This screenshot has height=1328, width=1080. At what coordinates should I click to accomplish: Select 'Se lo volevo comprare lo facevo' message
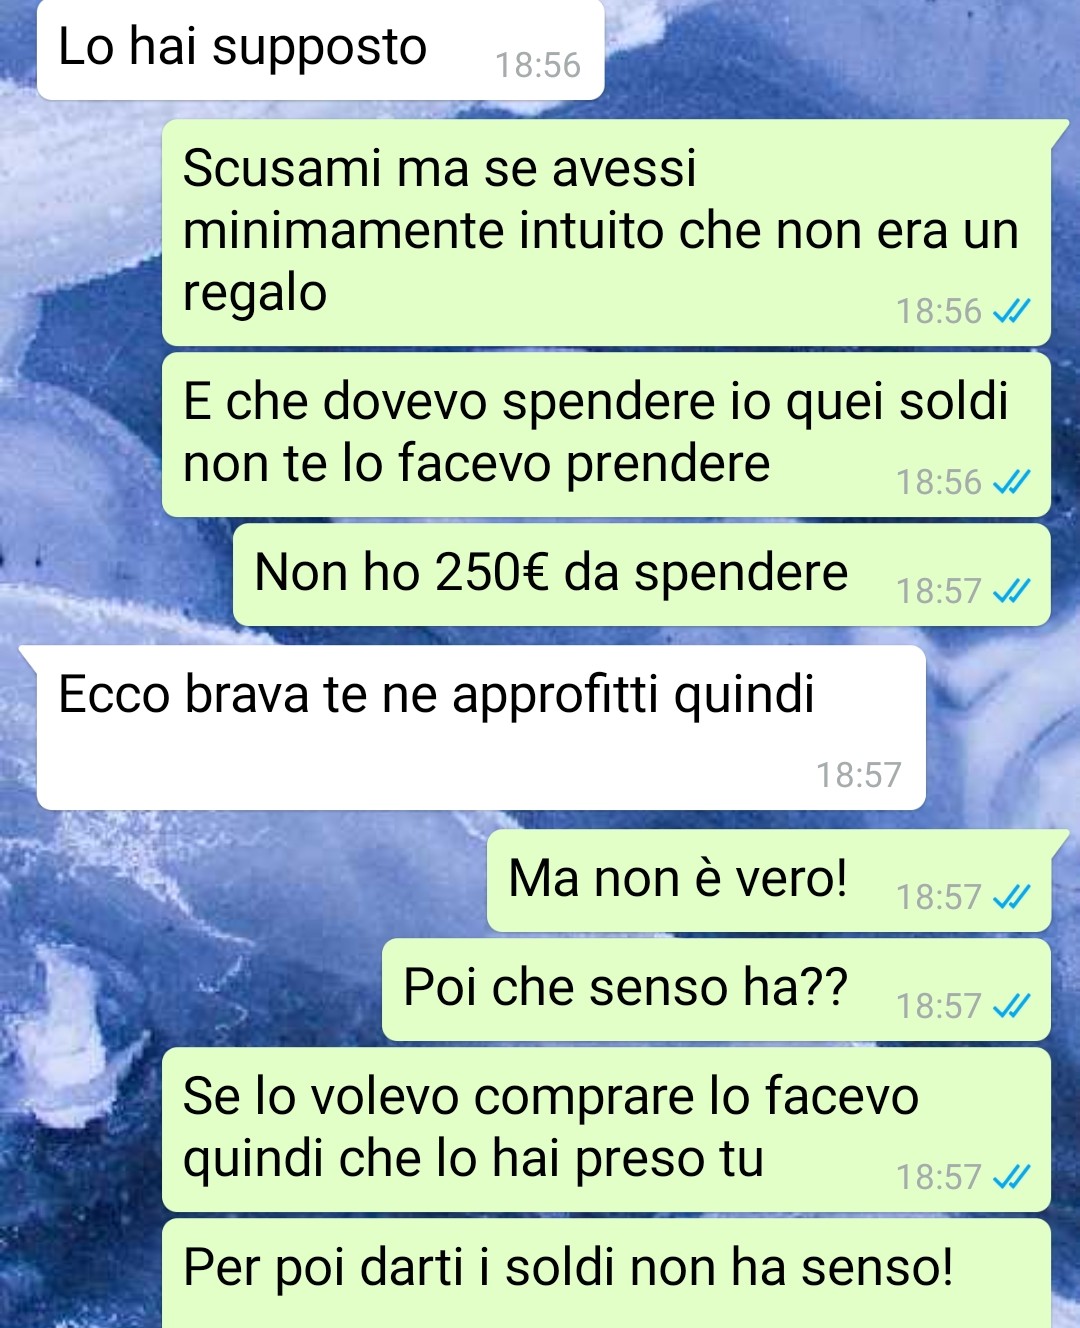(x=606, y=1129)
